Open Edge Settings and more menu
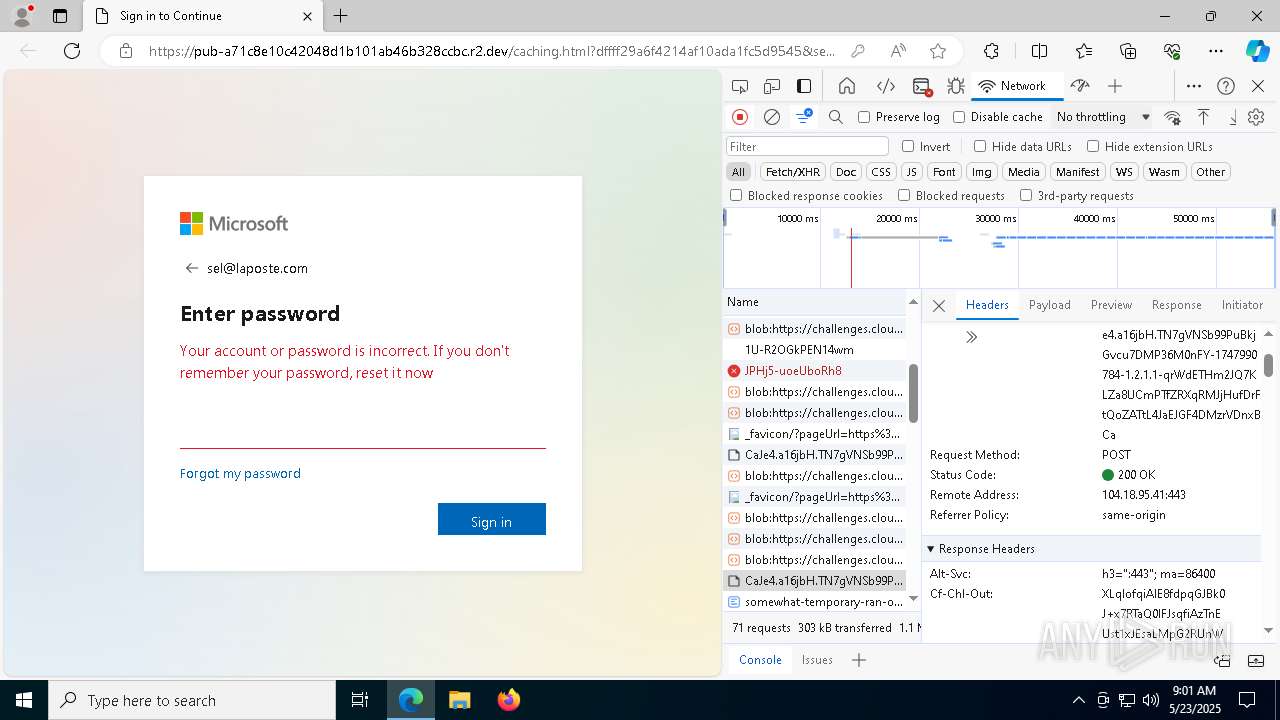The width and height of the screenshot is (1280, 720). pyautogui.click(x=1216, y=51)
